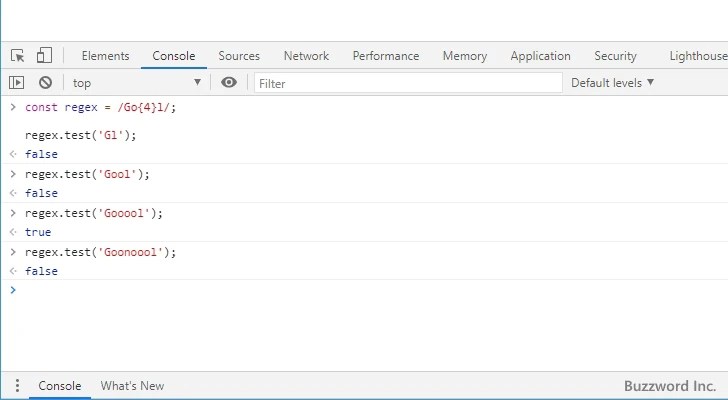This screenshot has height=400, width=728.
Task: Switch to the Elements tab
Action: (x=105, y=56)
